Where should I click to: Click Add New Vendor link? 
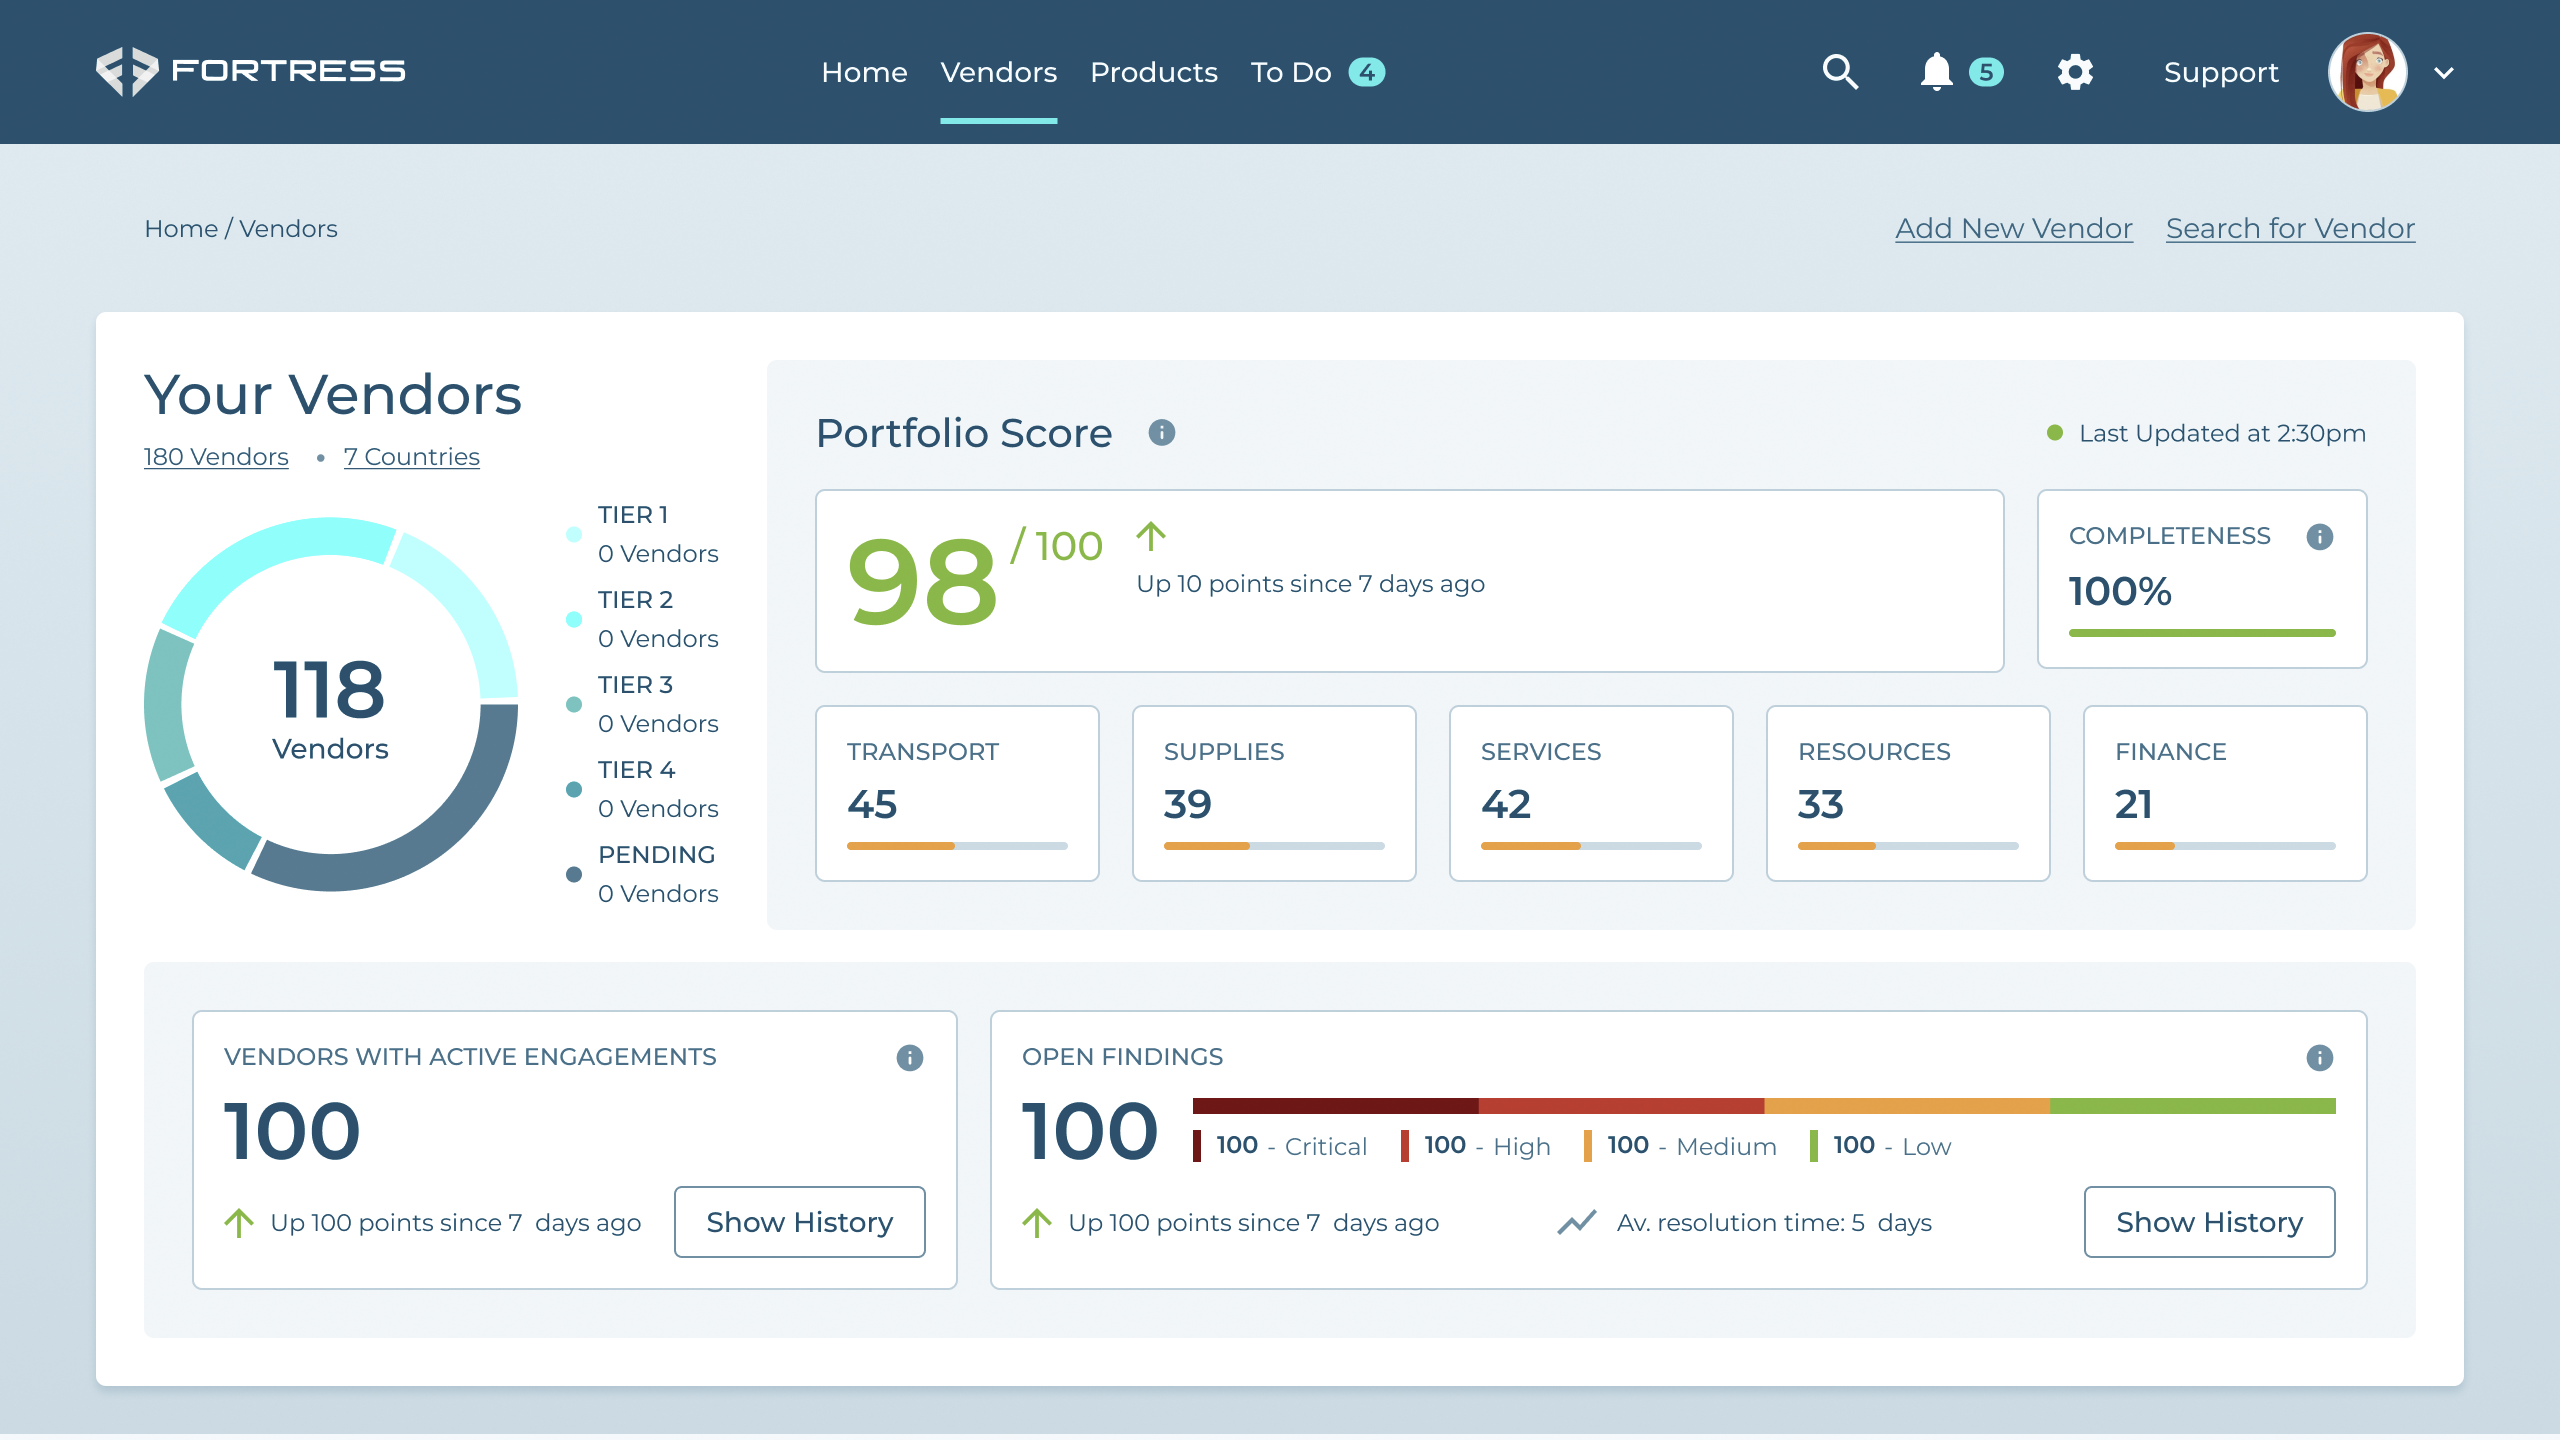tap(2014, 229)
